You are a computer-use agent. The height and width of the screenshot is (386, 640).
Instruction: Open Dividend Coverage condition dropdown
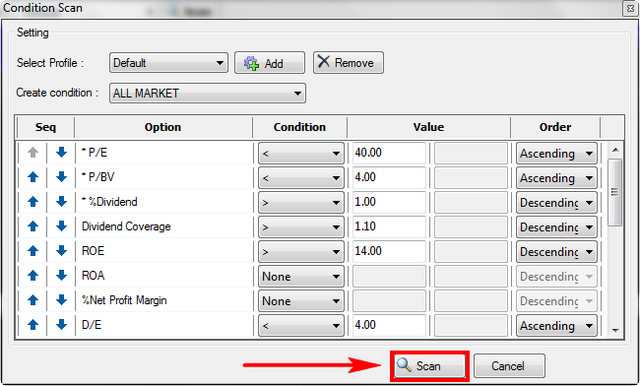point(301,227)
